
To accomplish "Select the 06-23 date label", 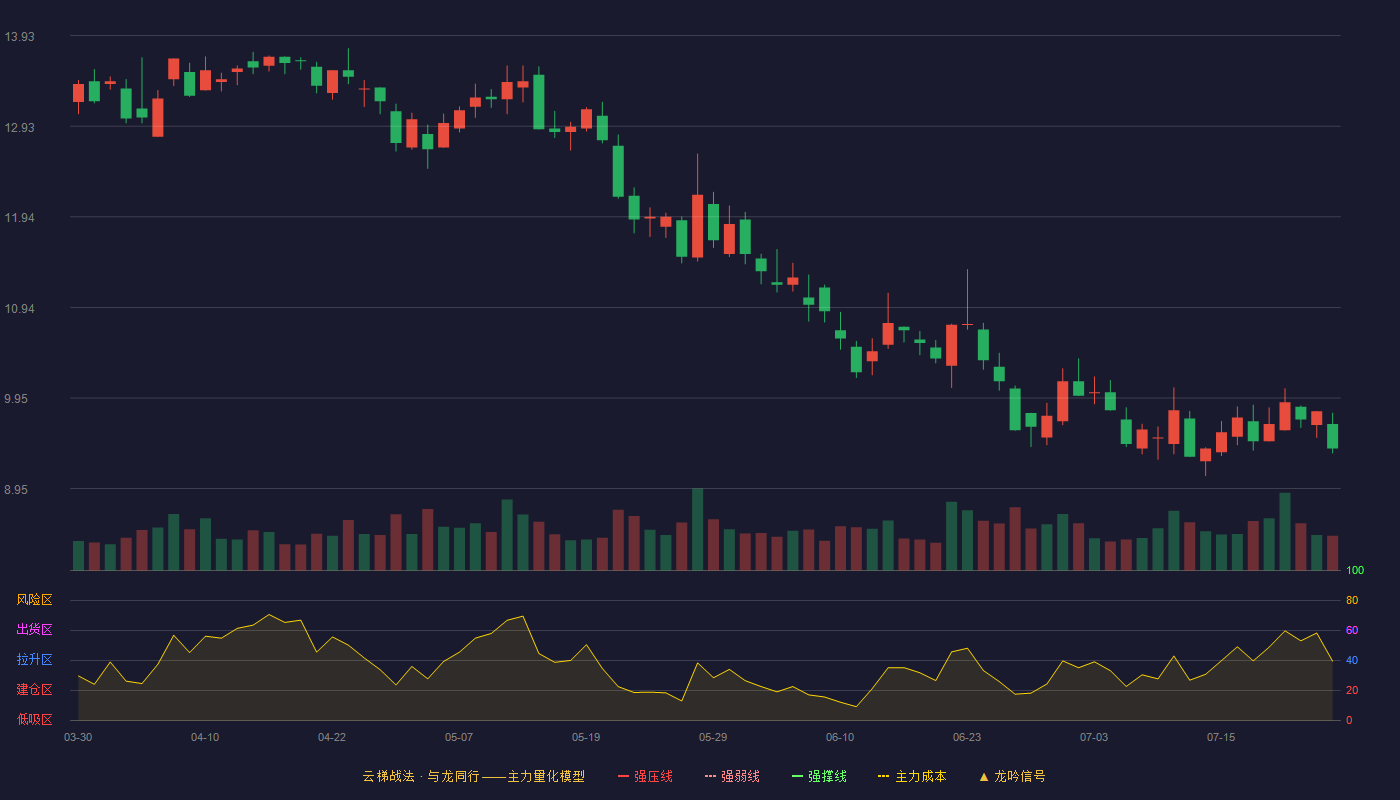I will click(967, 737).
